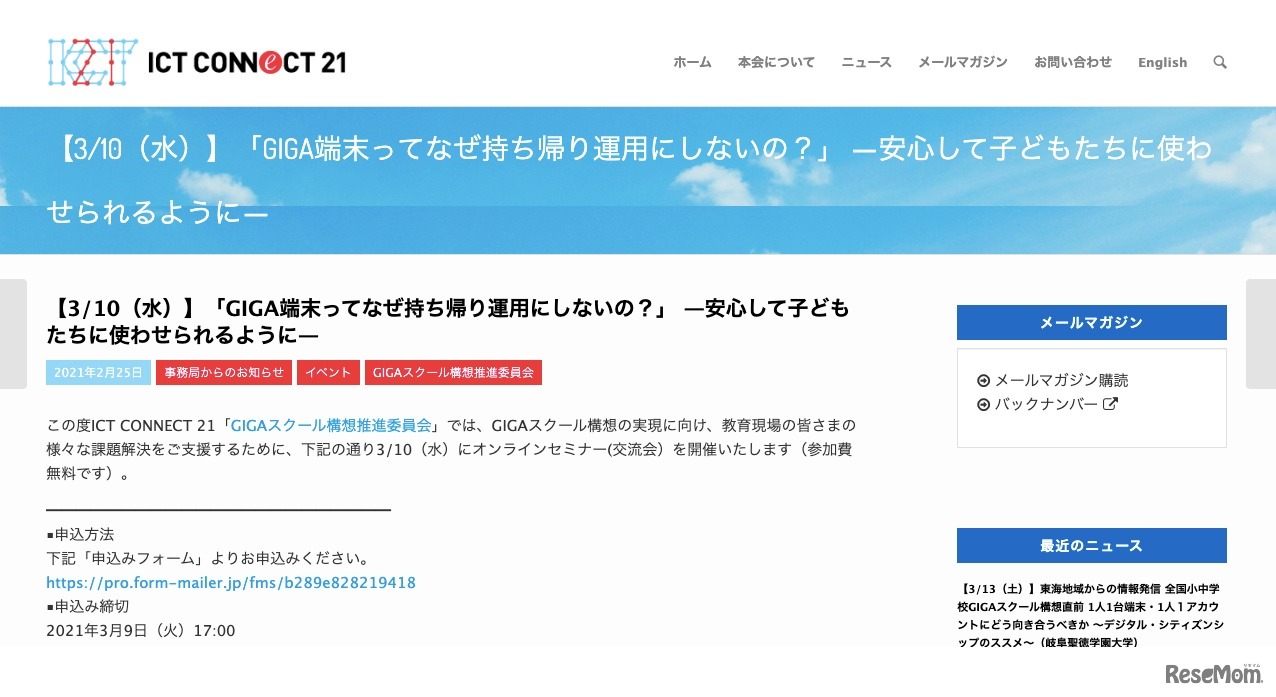Go to ホーム in the navigation

click(692, 62)
